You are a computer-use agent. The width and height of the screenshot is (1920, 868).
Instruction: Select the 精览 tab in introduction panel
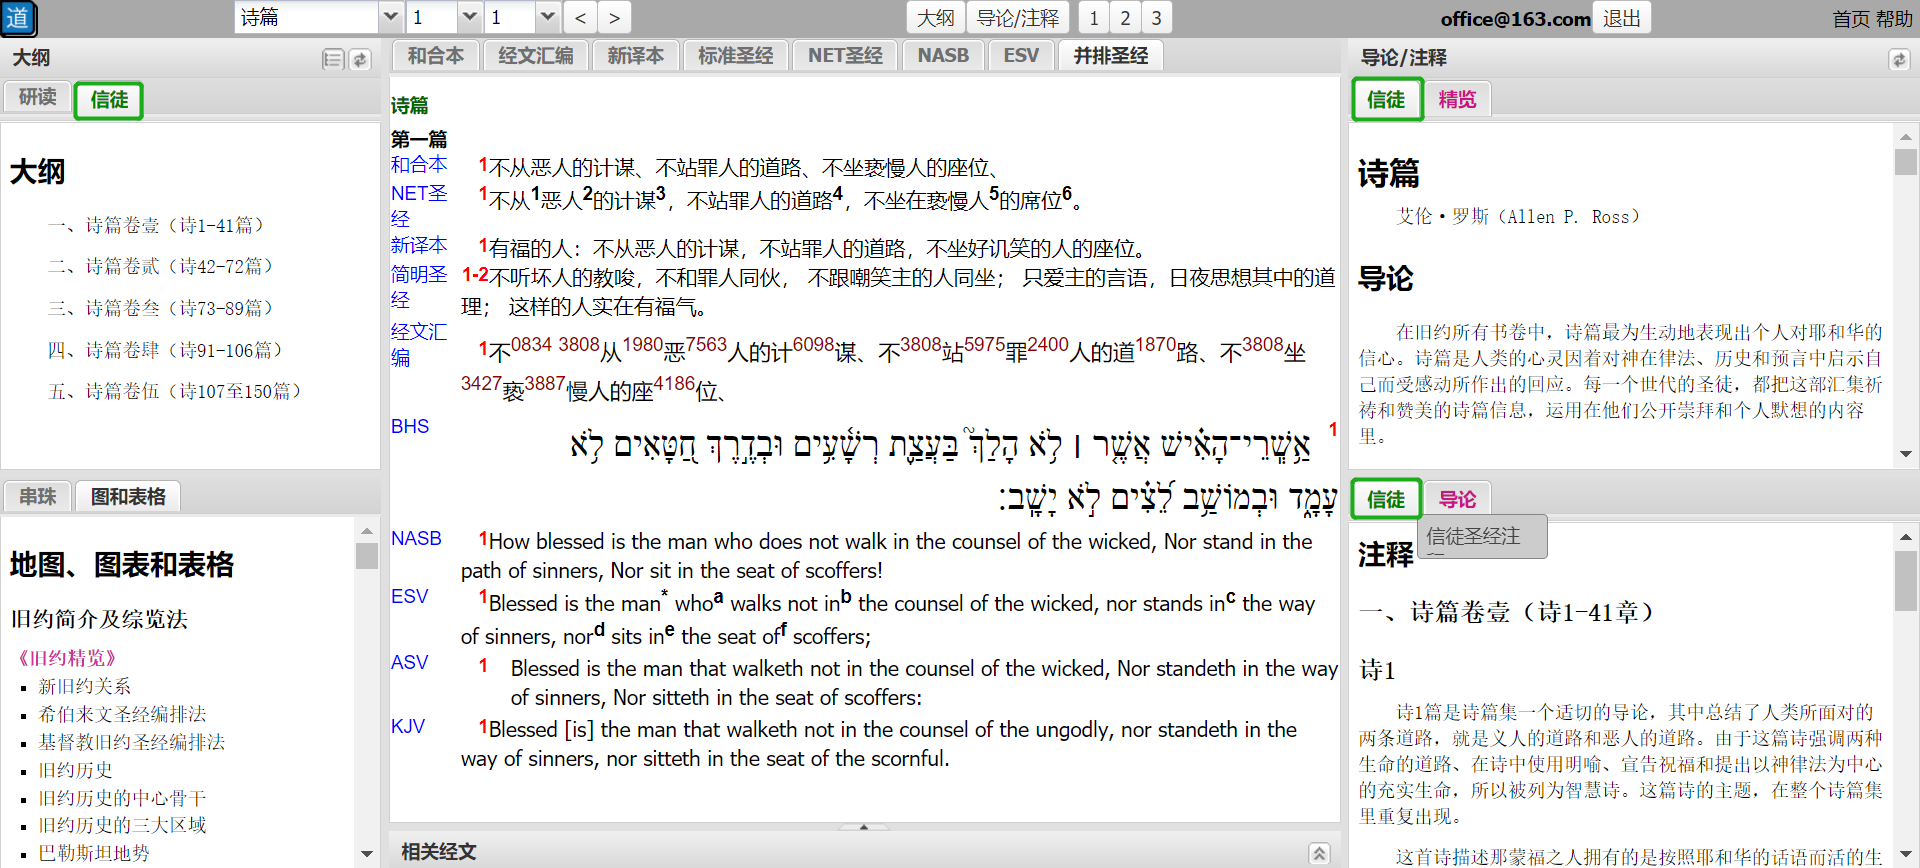(1457, 100)
